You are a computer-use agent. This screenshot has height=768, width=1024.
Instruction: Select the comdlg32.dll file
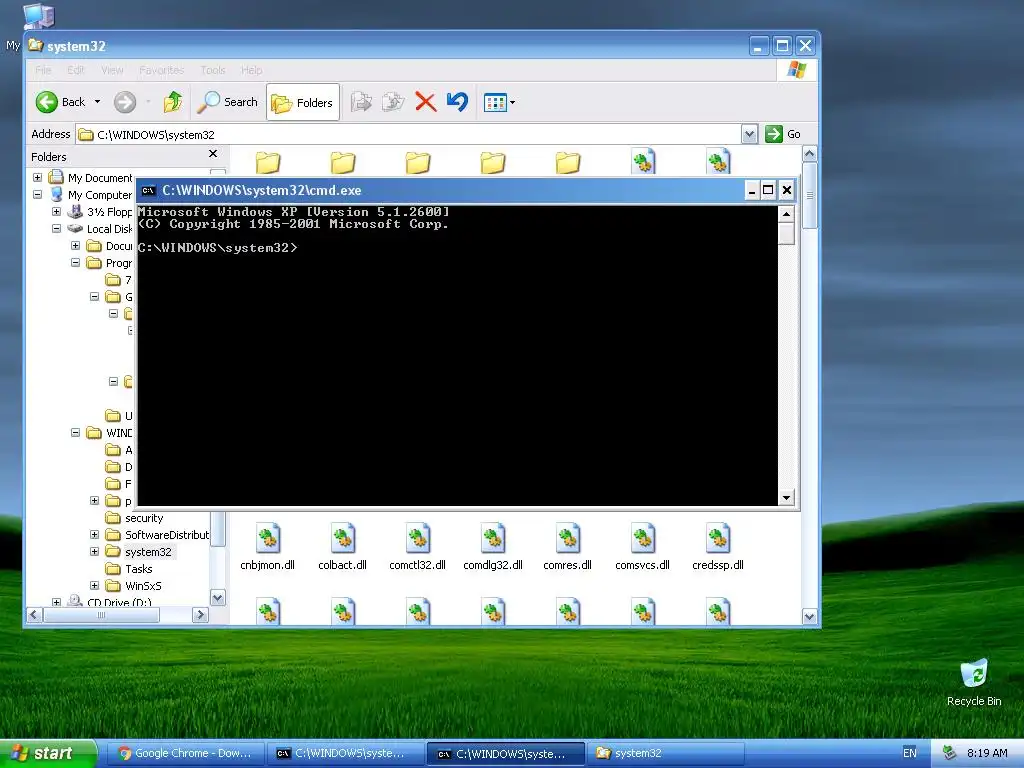point(492,547)
